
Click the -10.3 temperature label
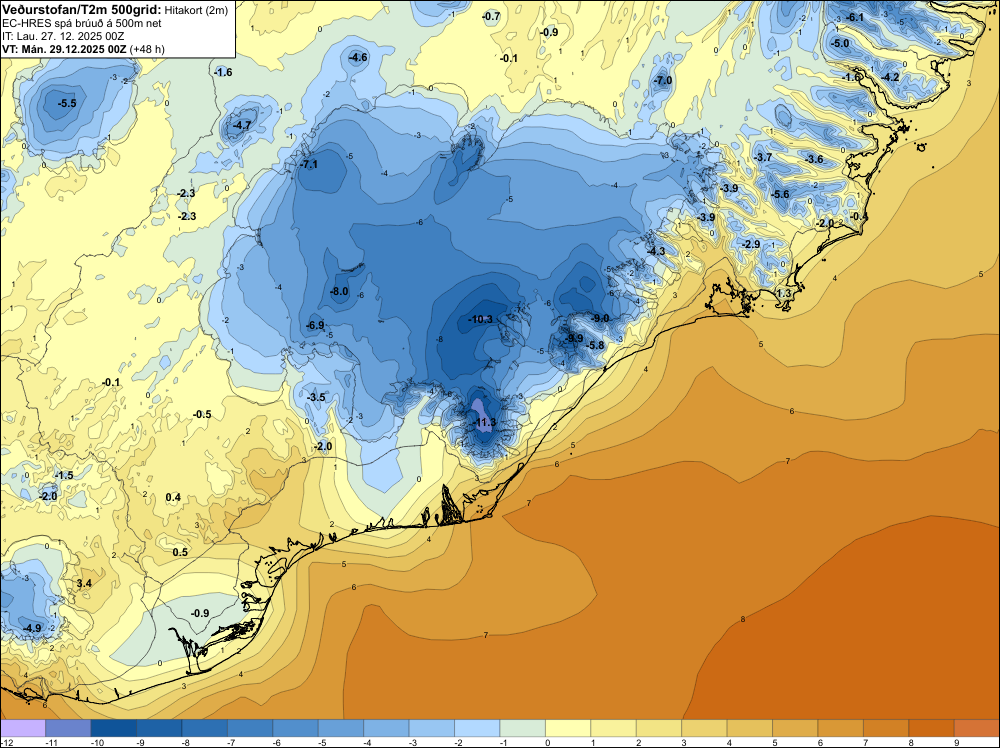(480, 319)
